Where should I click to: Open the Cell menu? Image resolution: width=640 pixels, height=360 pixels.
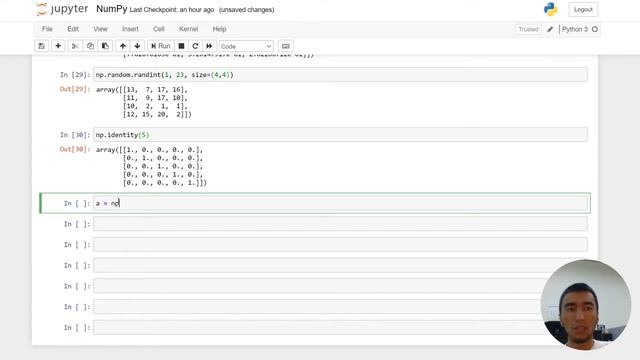click(159, 29)
